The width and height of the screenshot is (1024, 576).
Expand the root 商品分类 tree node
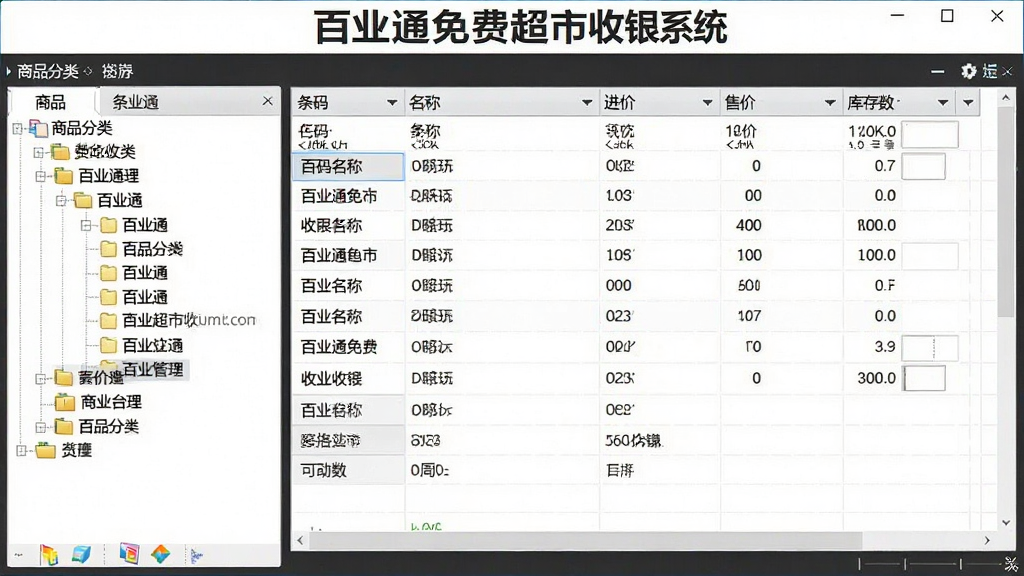click(18, 129)
